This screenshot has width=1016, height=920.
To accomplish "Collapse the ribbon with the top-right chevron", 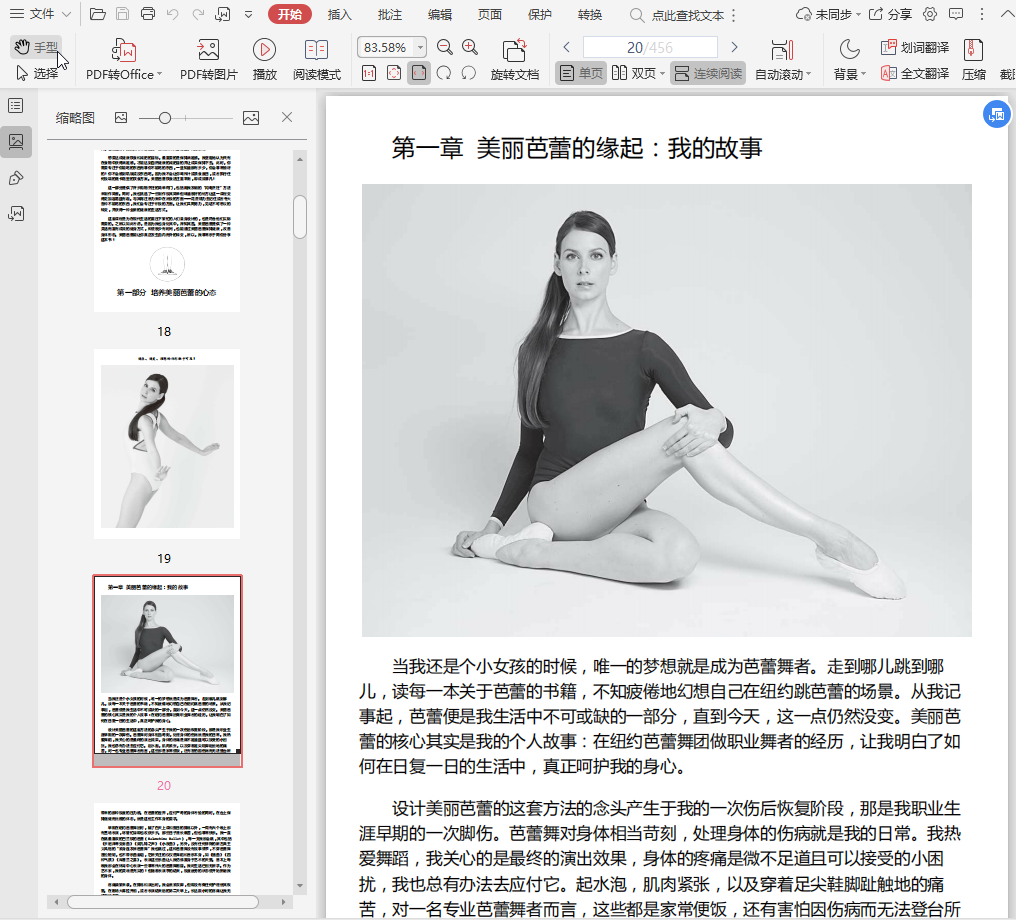I will 1006,14.
